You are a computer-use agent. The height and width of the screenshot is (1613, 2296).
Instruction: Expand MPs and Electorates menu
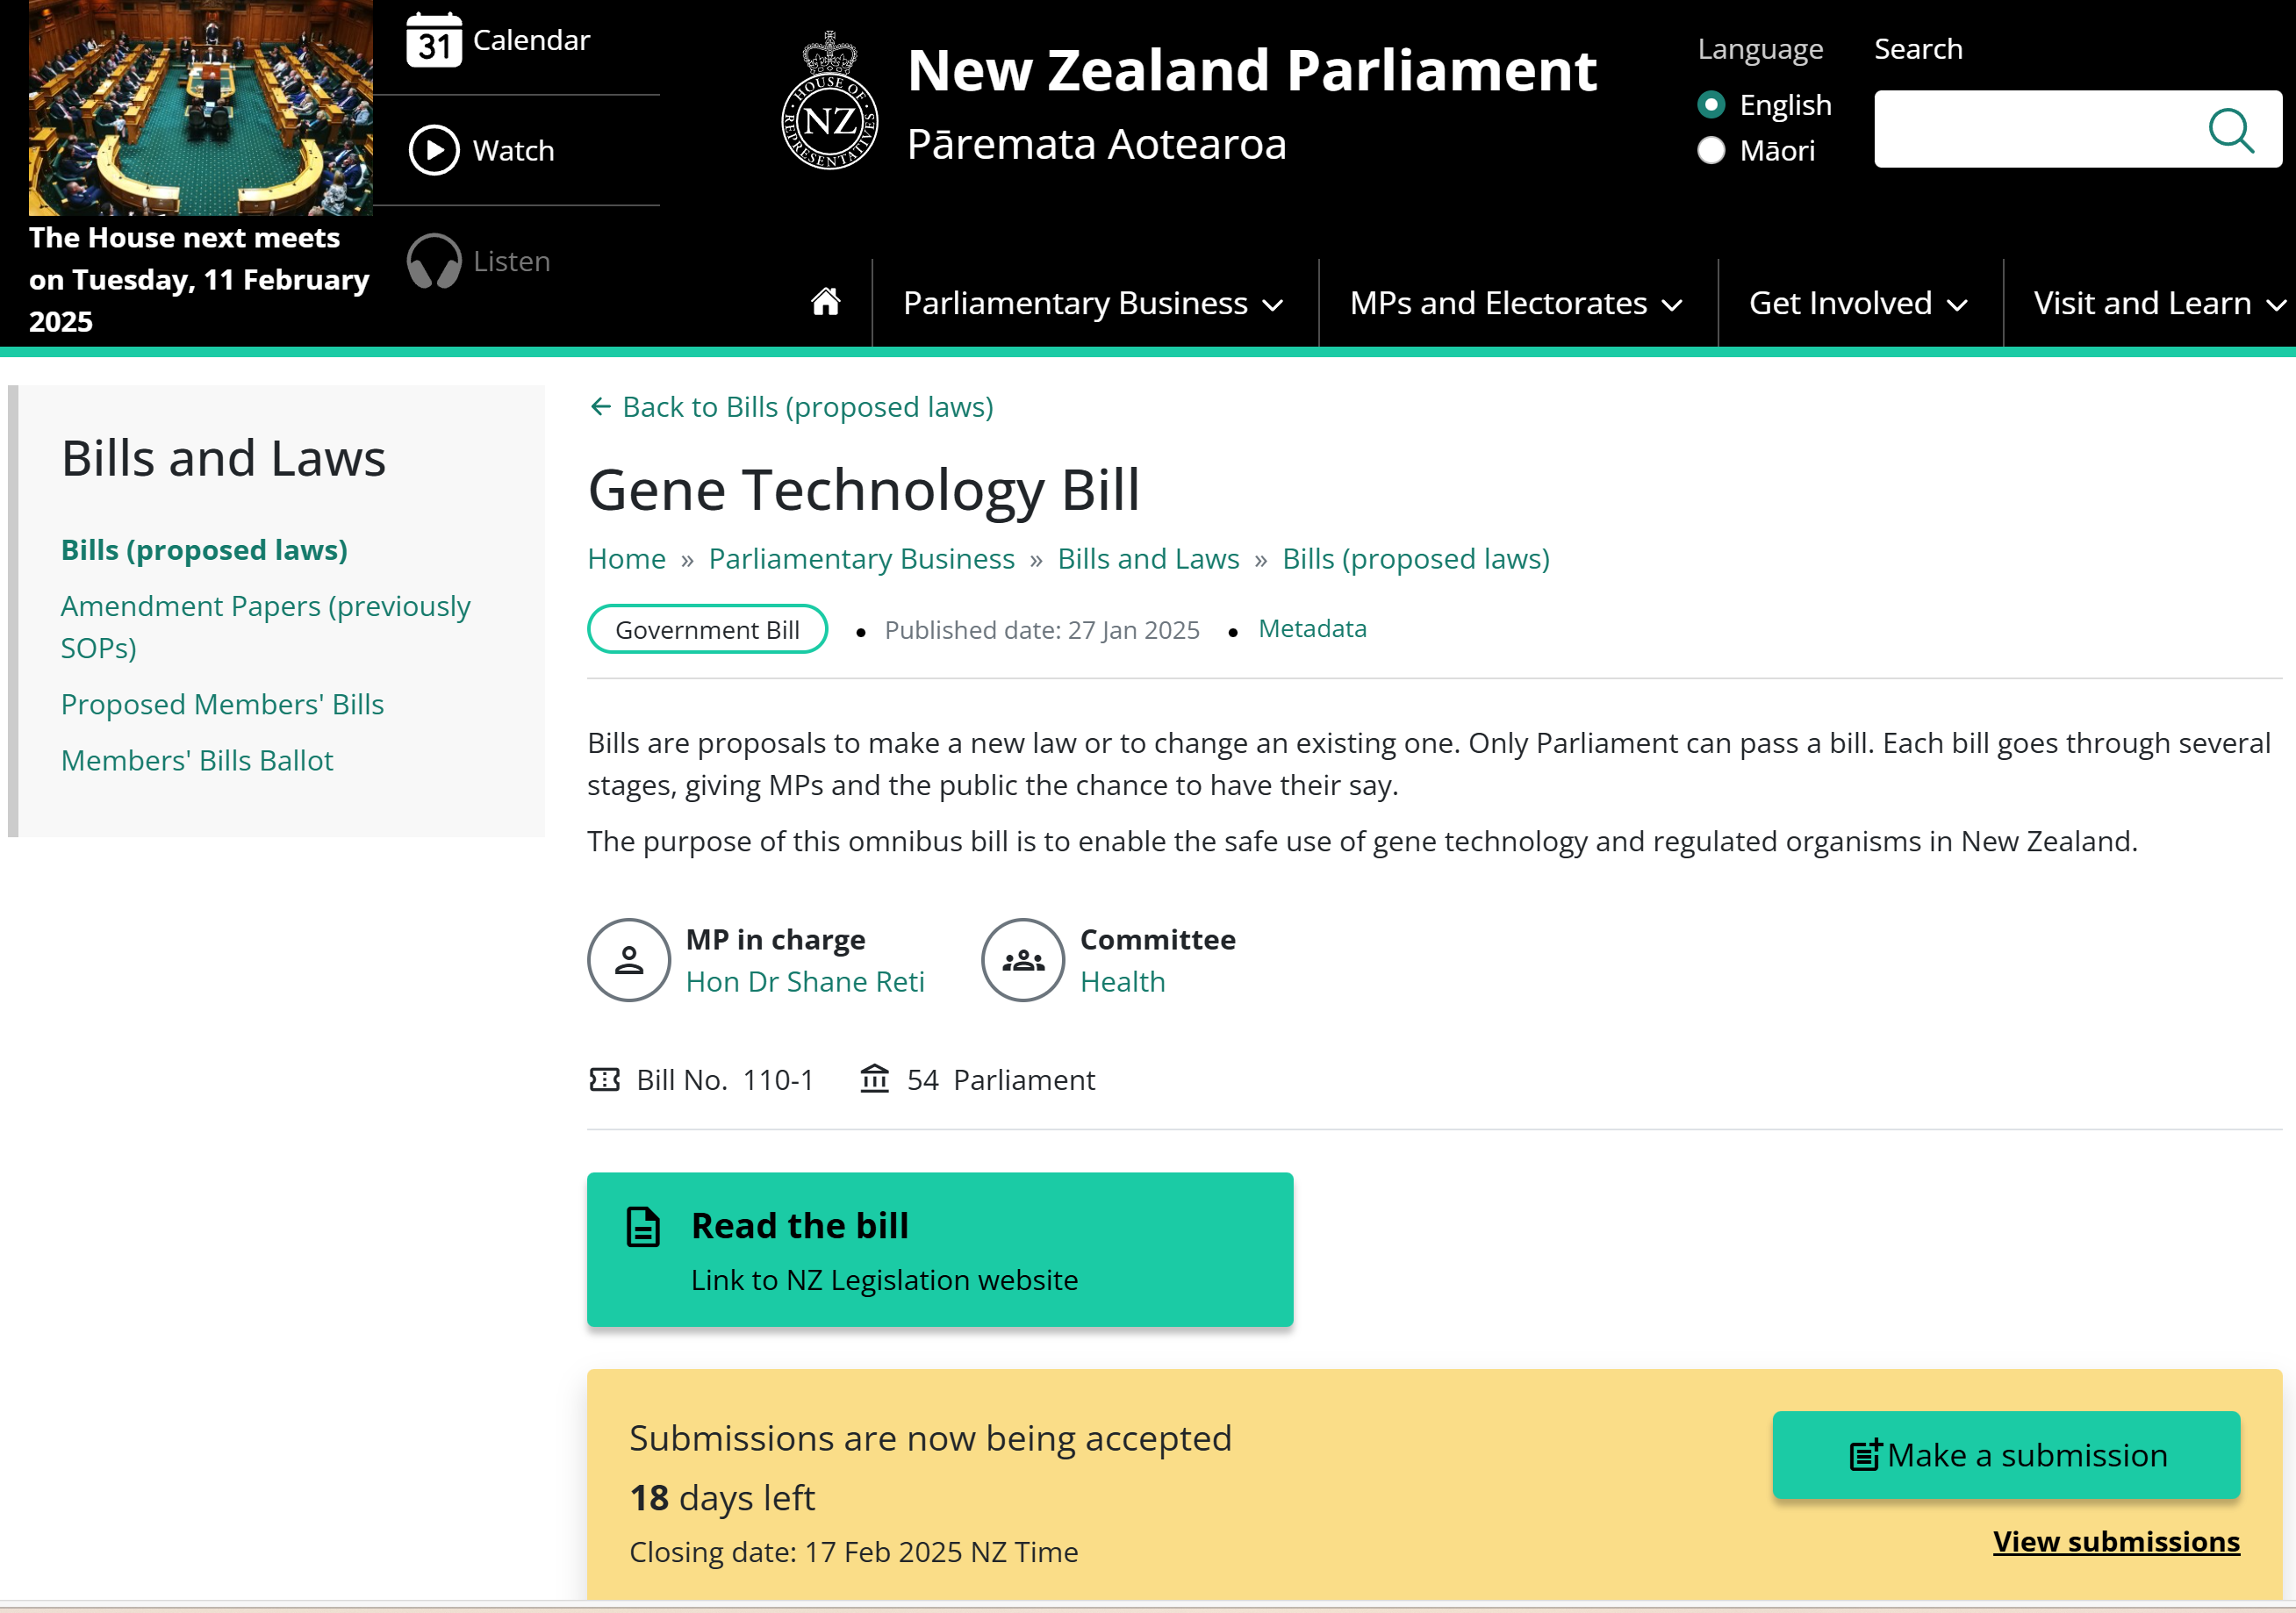1516,303
